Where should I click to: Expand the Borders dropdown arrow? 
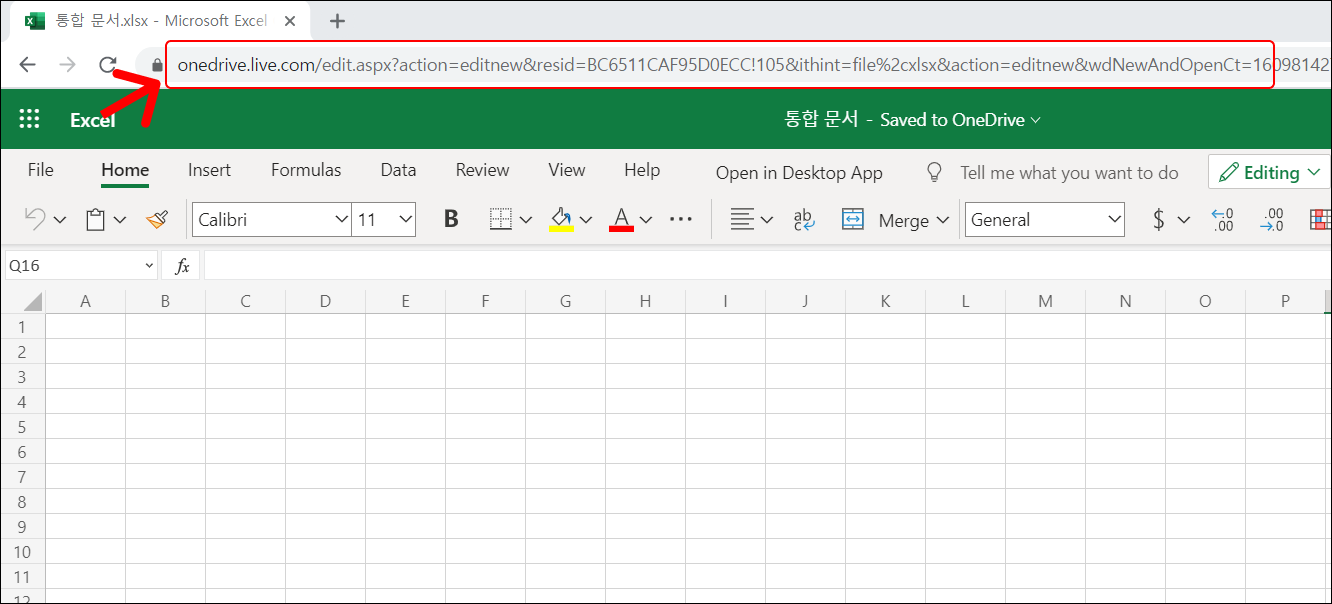[x=526, y=220]
